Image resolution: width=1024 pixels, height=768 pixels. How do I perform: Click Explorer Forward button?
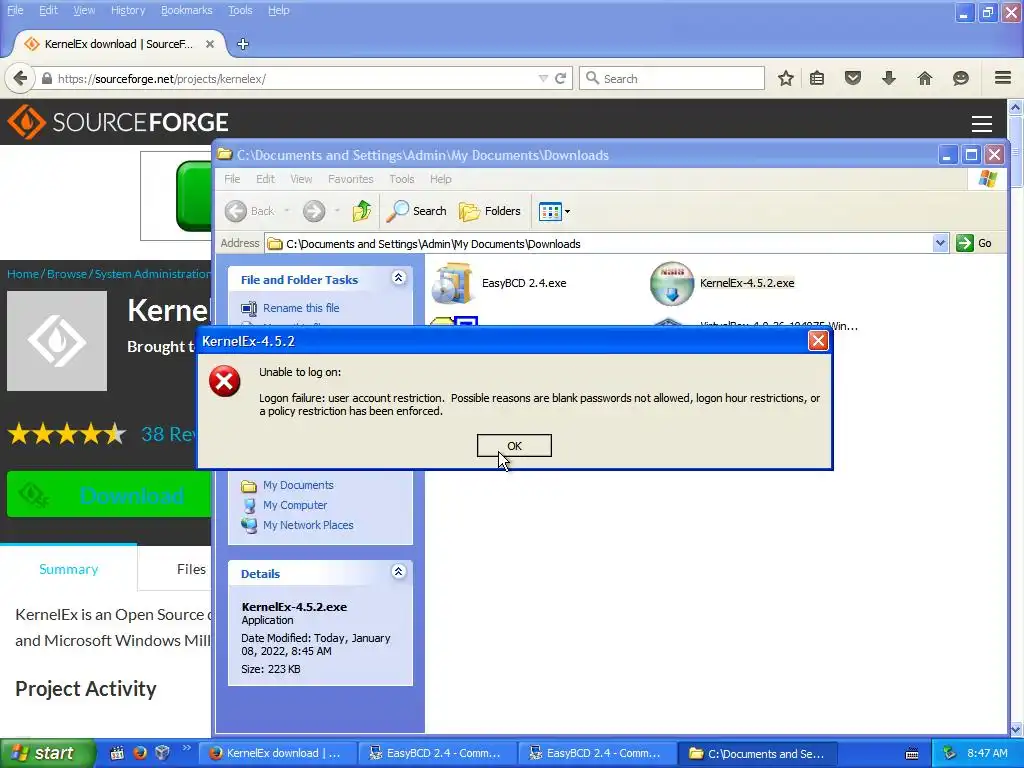(314, 211)
